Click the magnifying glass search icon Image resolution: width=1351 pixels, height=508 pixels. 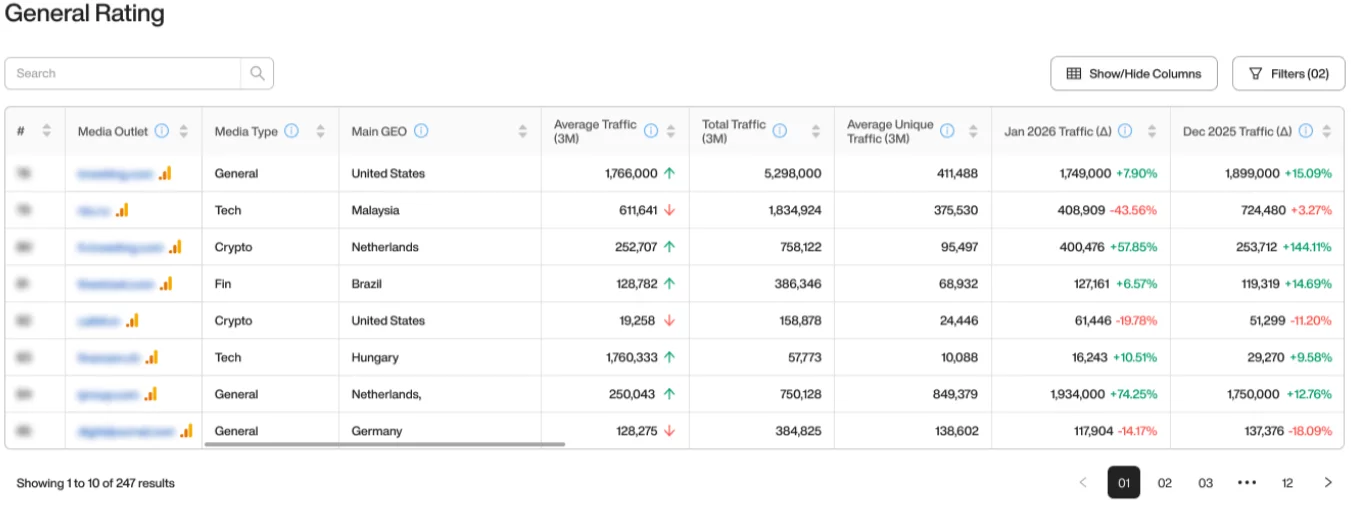coord(257,73)
